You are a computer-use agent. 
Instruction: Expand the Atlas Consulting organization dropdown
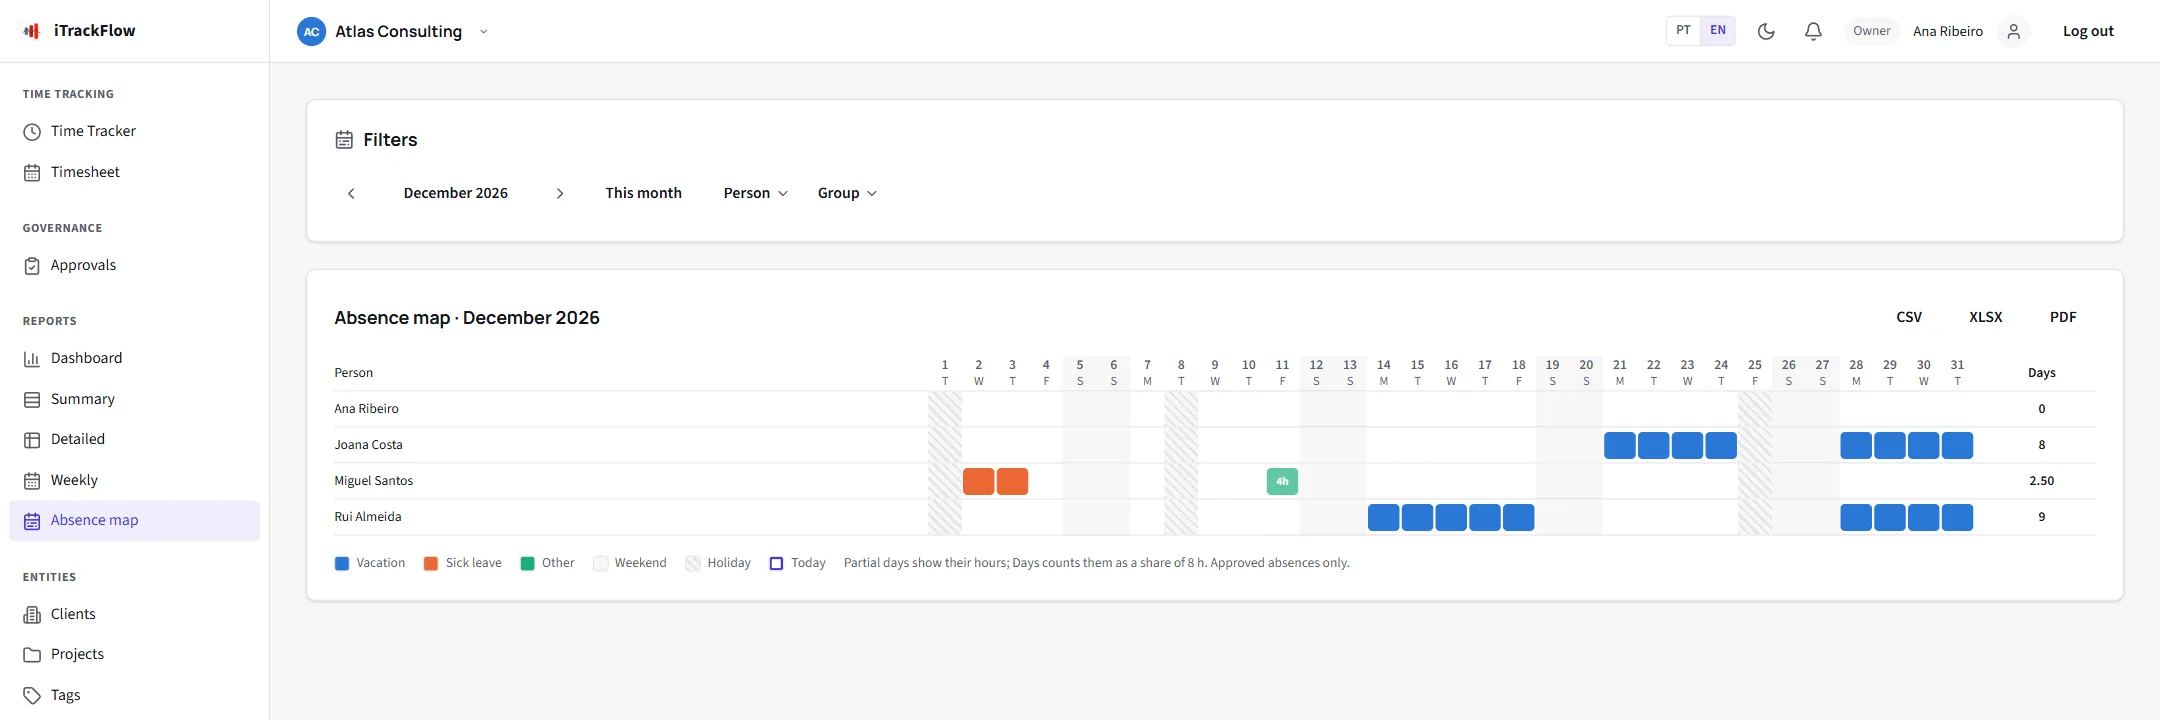pyautogui.click(x=484, y=31)
